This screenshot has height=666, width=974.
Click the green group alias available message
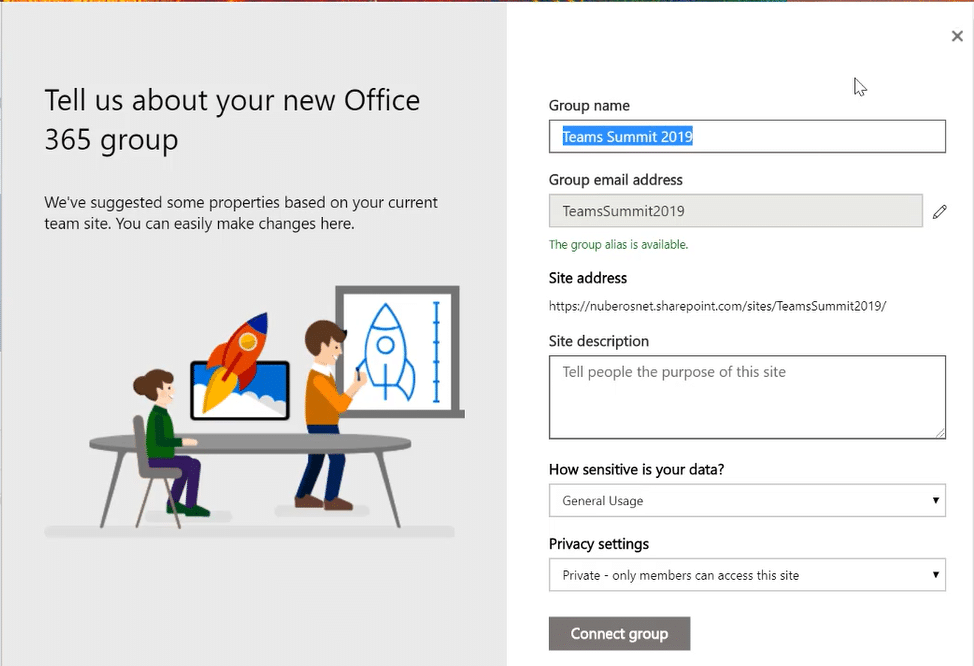[618, 245]
